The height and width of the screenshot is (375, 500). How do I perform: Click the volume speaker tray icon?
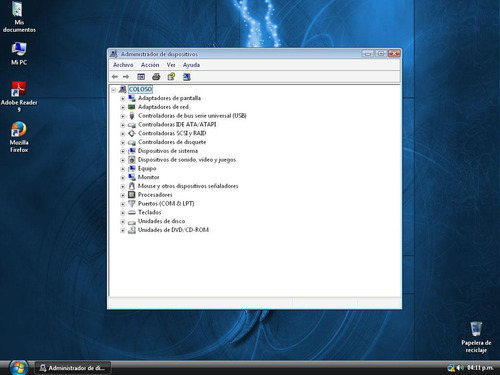460,368
